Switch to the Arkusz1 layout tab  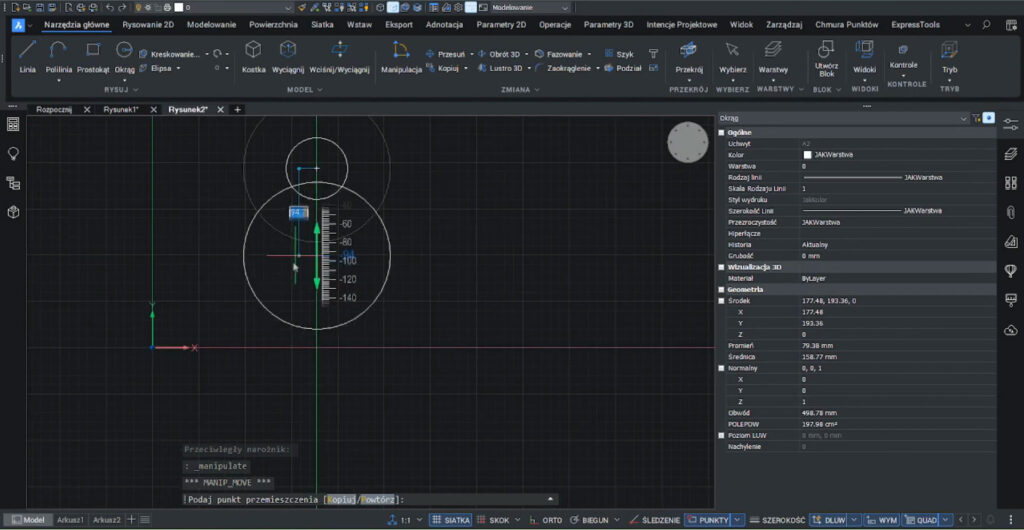[x=71, y=520]
